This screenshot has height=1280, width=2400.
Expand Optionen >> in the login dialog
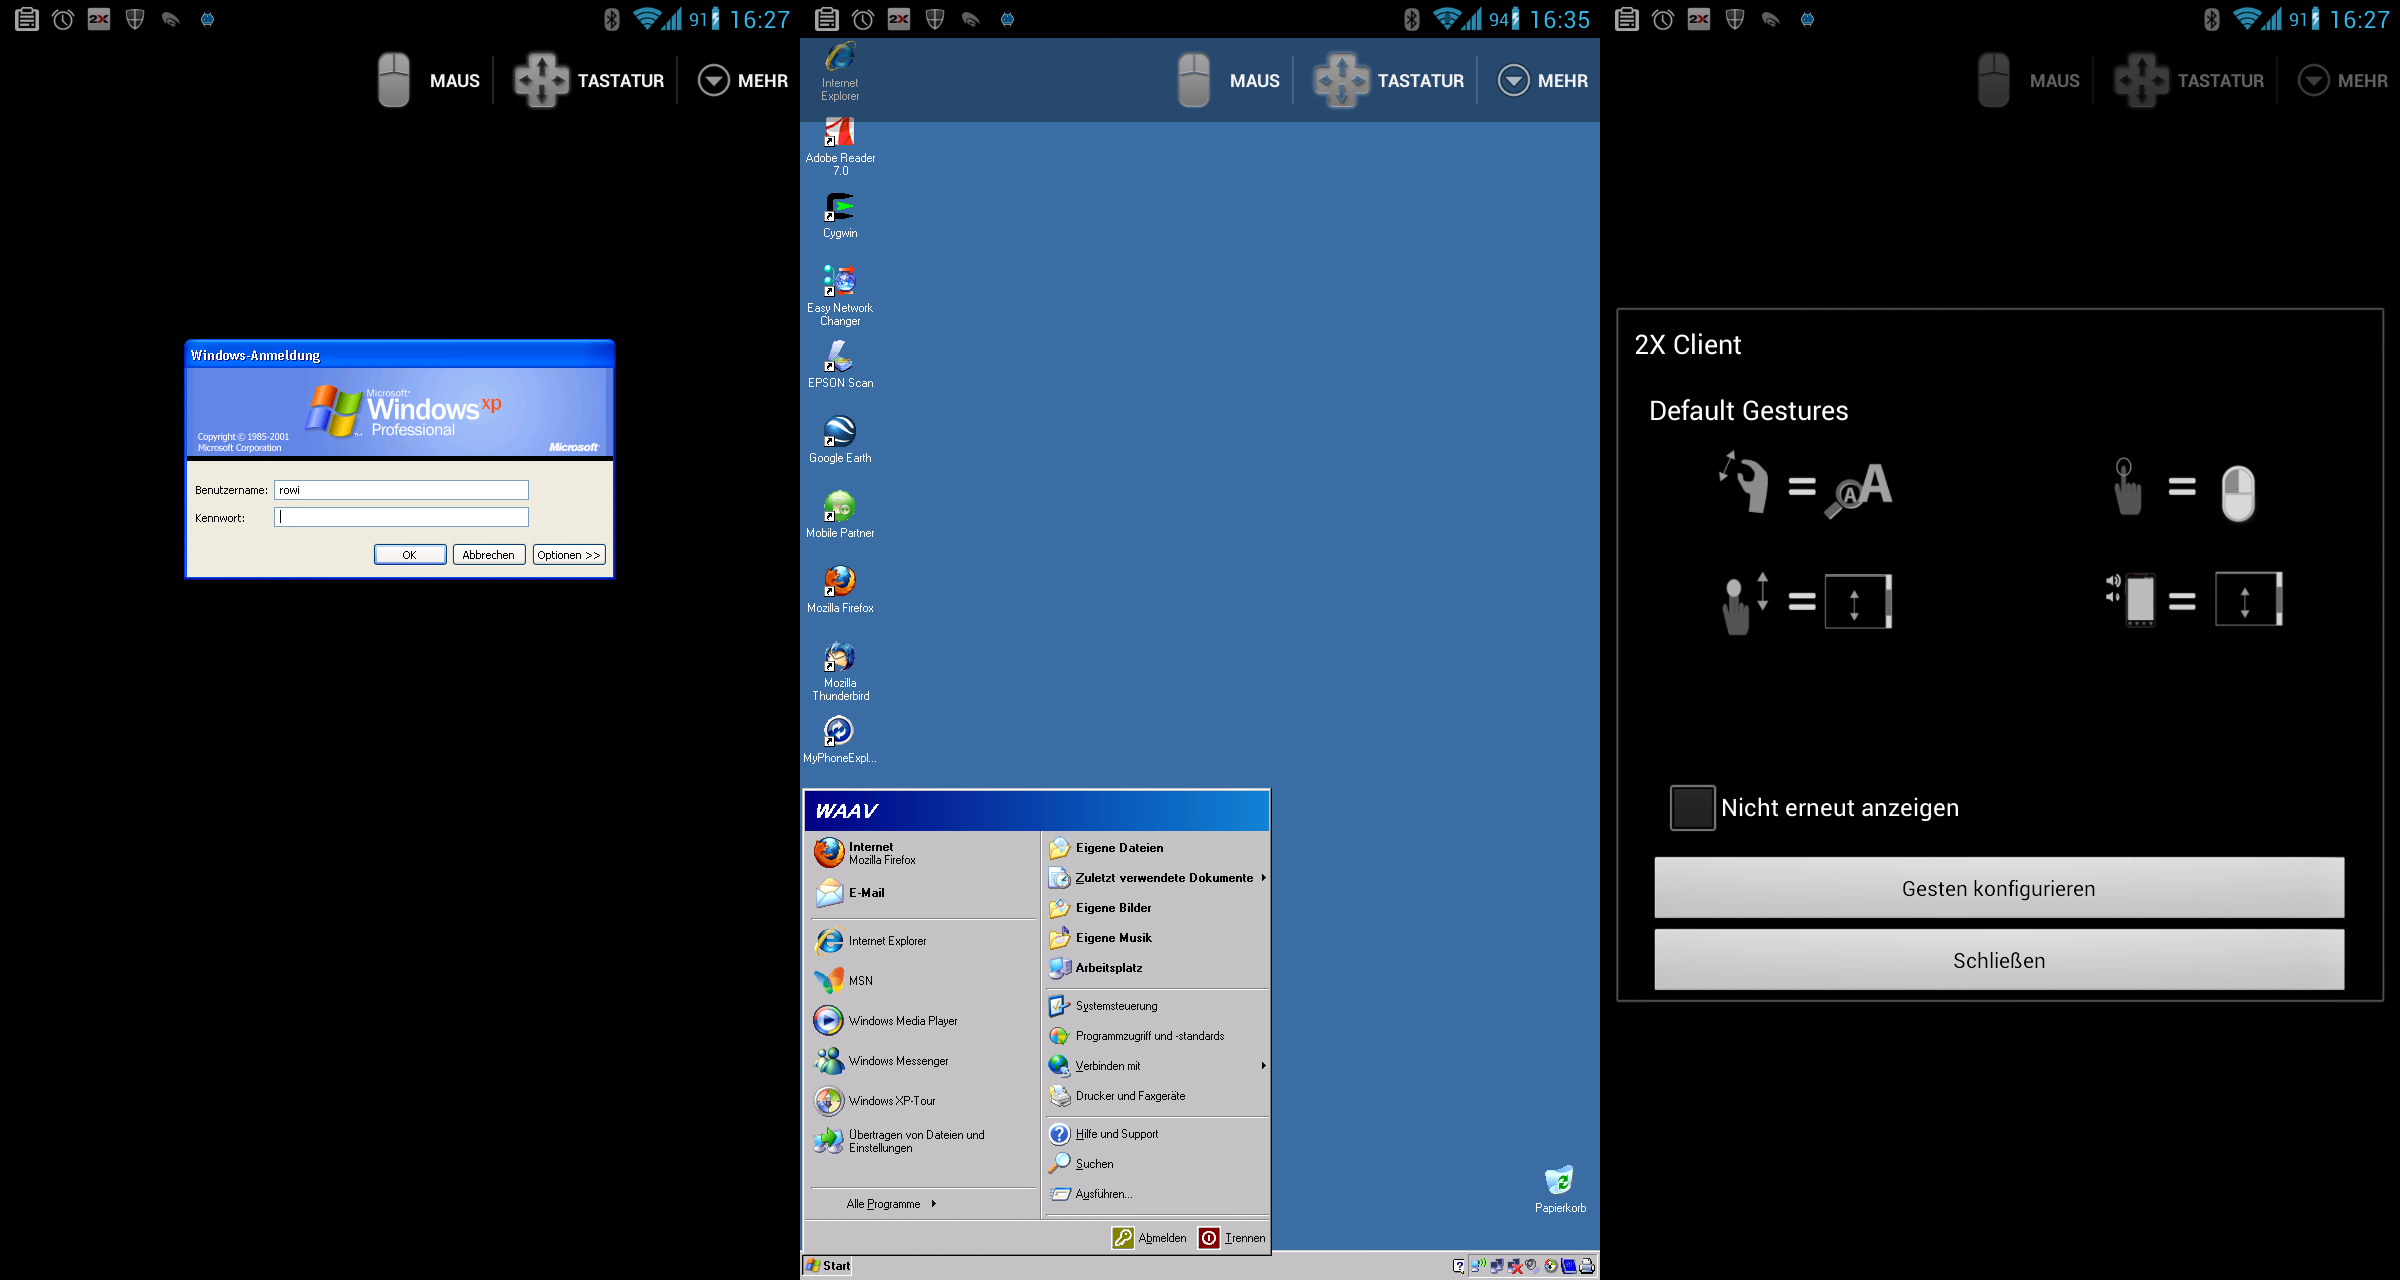click(x=569, y=555)
